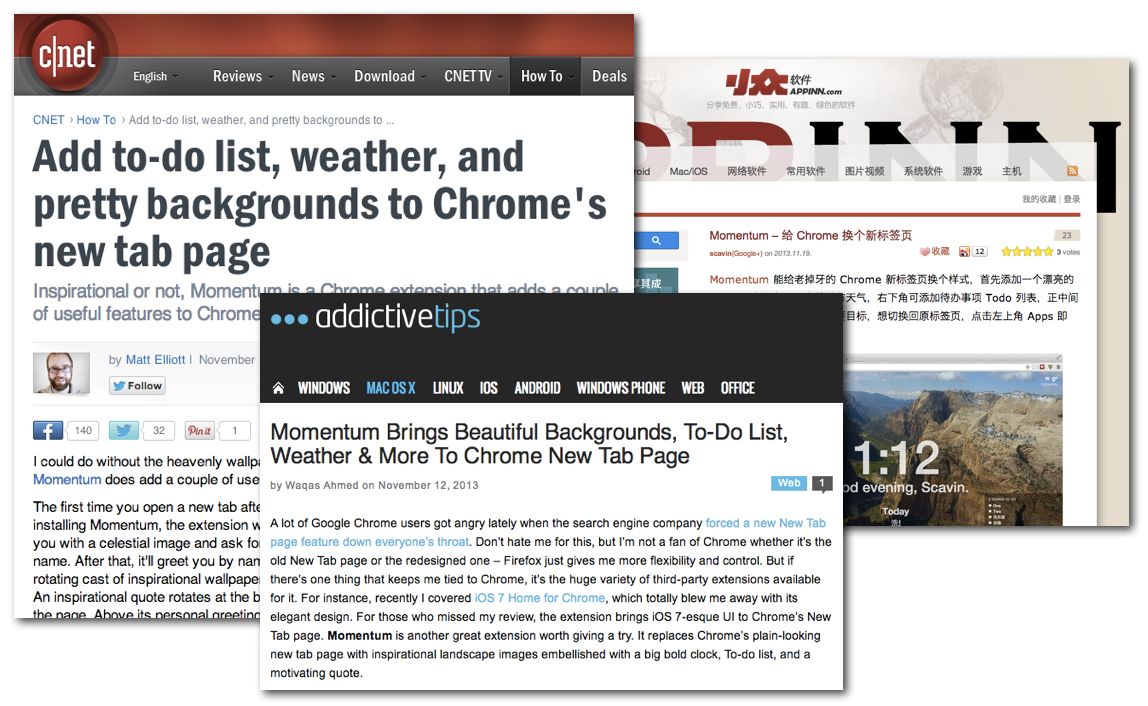Click the Momentum Brings Beautiful Backgrounds headline
This screenshot has height=706, width=1148.
(529, 444)
